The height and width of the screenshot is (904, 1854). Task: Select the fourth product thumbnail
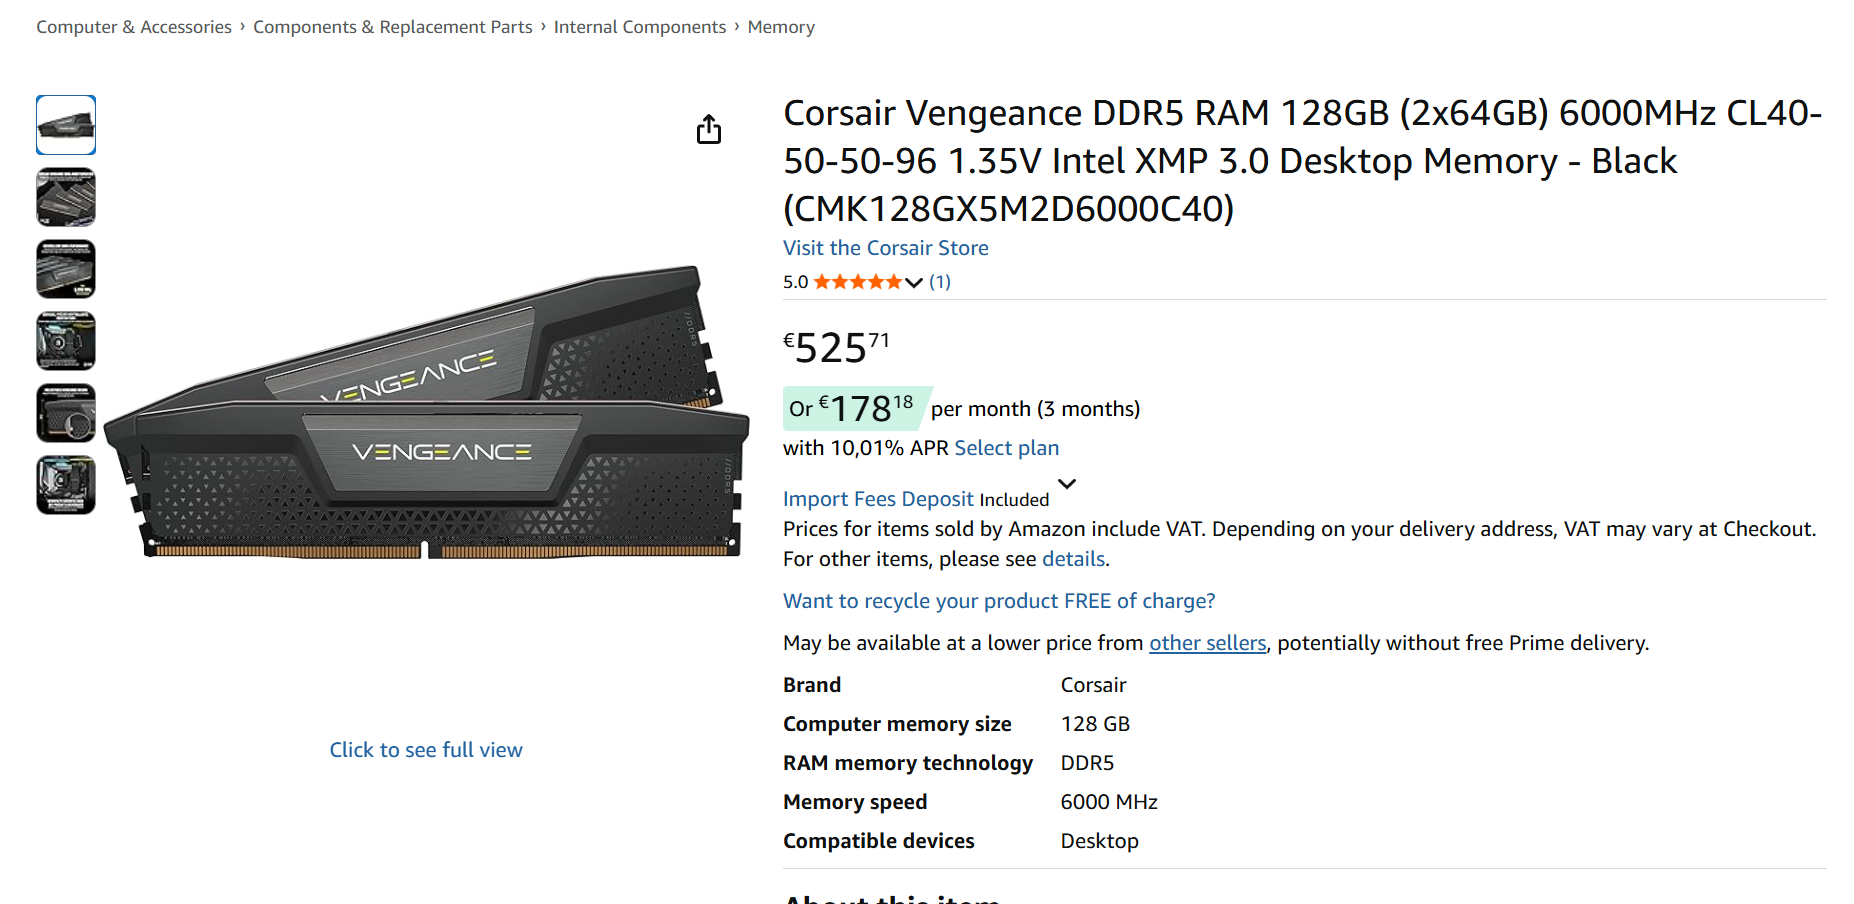pyautogui.click(x=66, y=341)
